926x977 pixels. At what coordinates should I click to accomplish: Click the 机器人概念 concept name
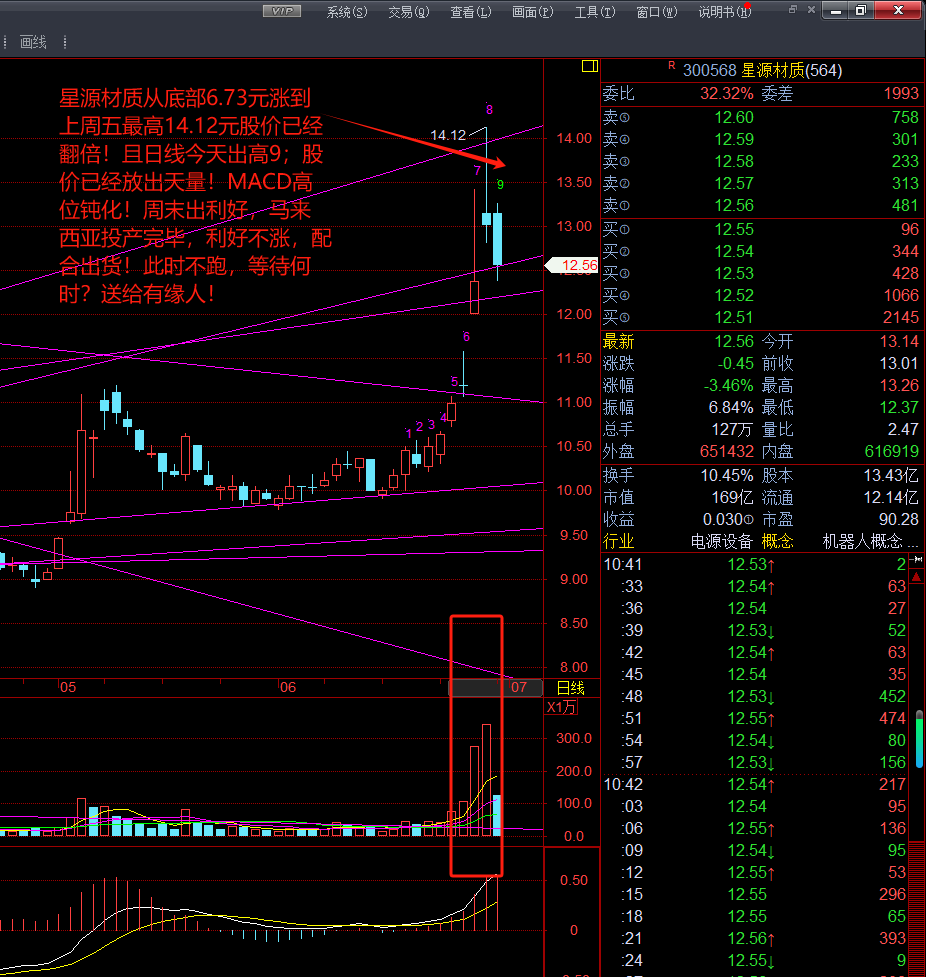[862, 541]
